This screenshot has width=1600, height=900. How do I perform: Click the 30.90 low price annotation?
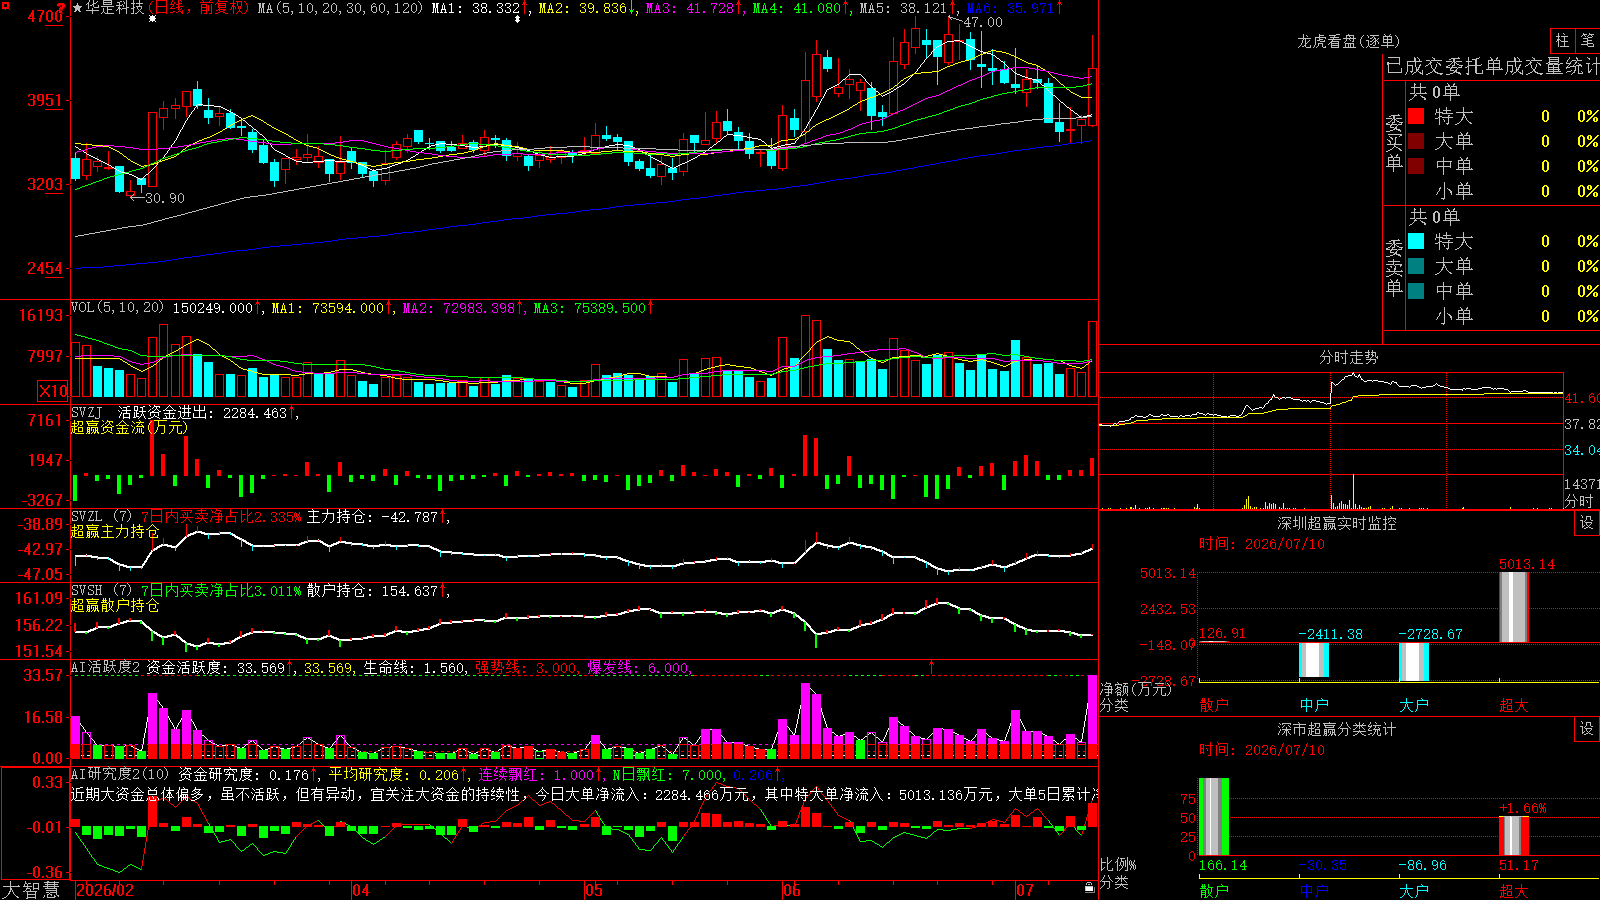pos(165,198)
